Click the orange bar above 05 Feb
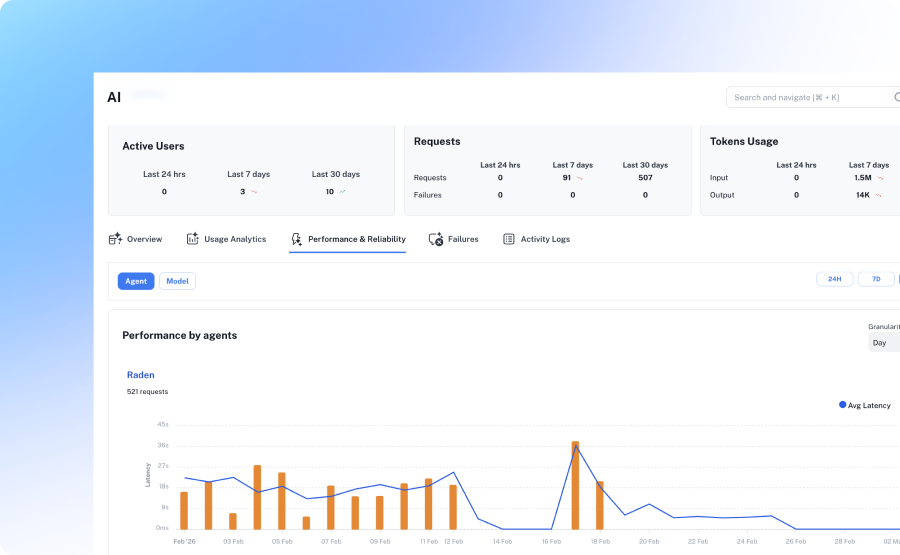 [x=282, y=500]
